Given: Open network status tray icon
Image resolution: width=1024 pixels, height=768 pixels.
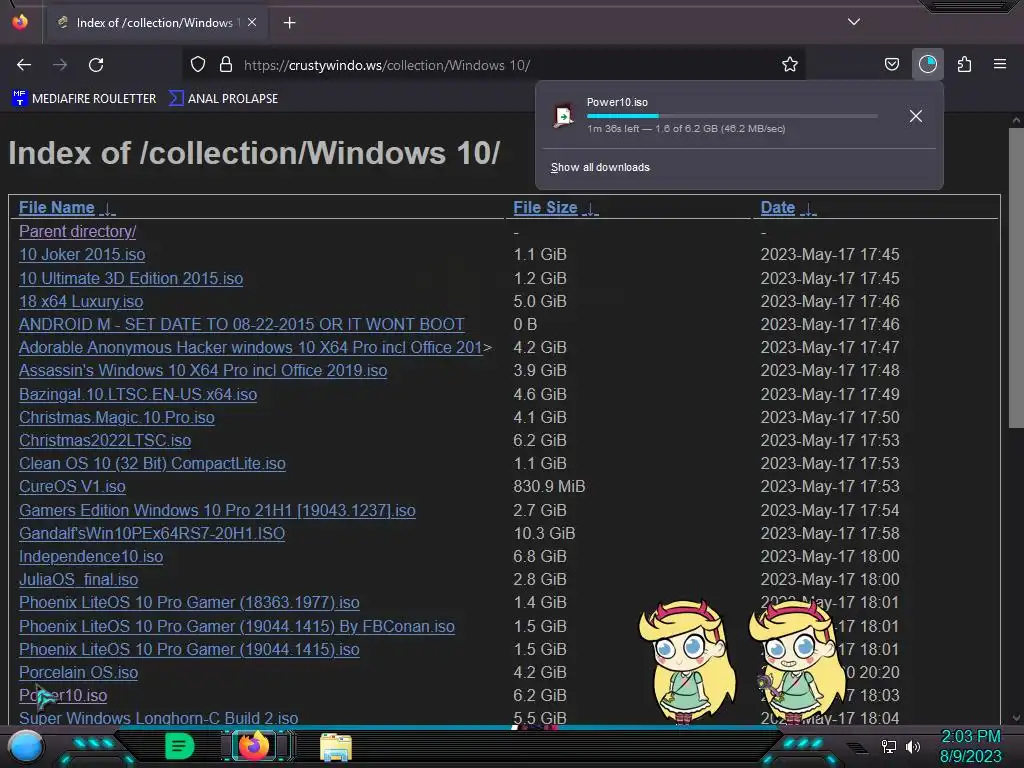Looking at the screenshot, I should pyautogui.click(x=888, y=746).
